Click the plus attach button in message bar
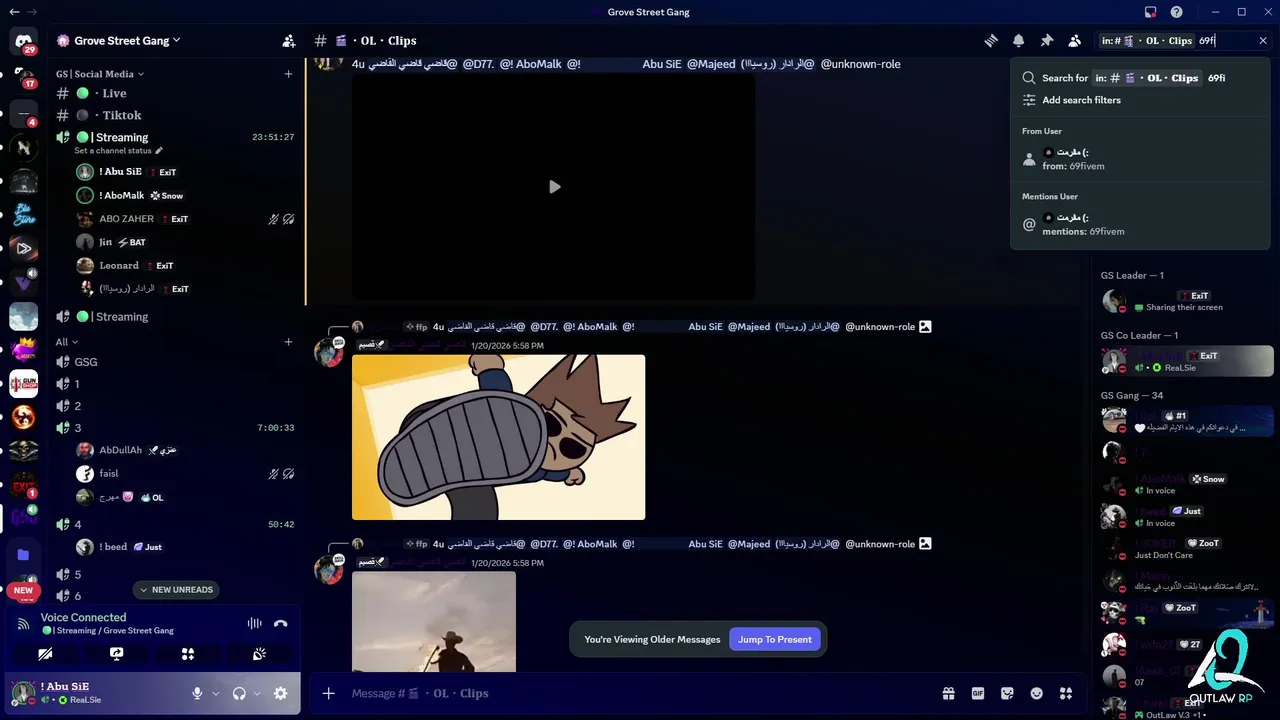Screen dimensions: 1280x720 tap(328, 693)
